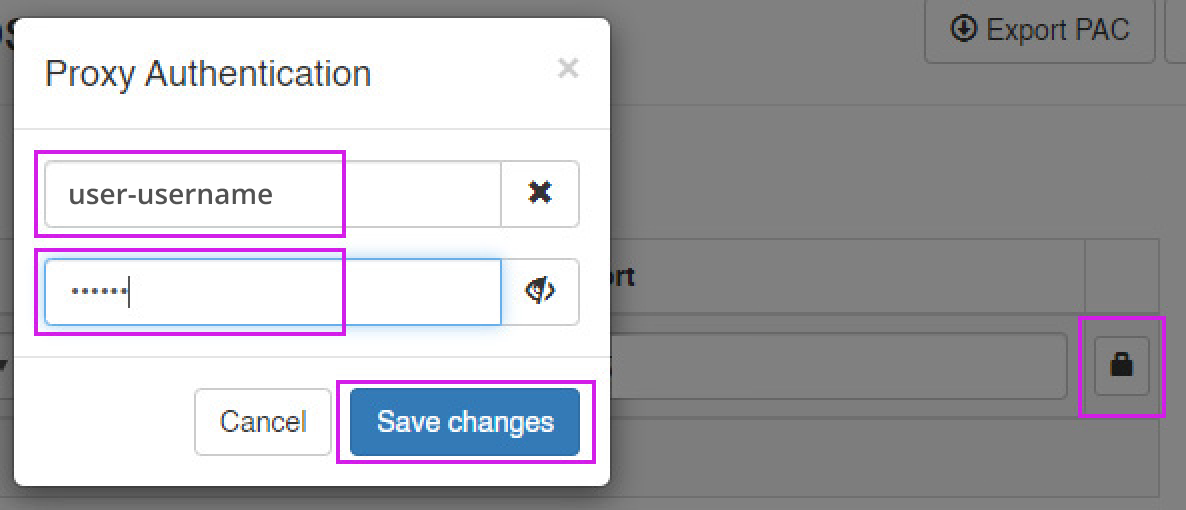Viewport: 1186px width, 510px height.
Task: Click the partially visible button after Export PAC
Action: click(x=1176, y=30)
